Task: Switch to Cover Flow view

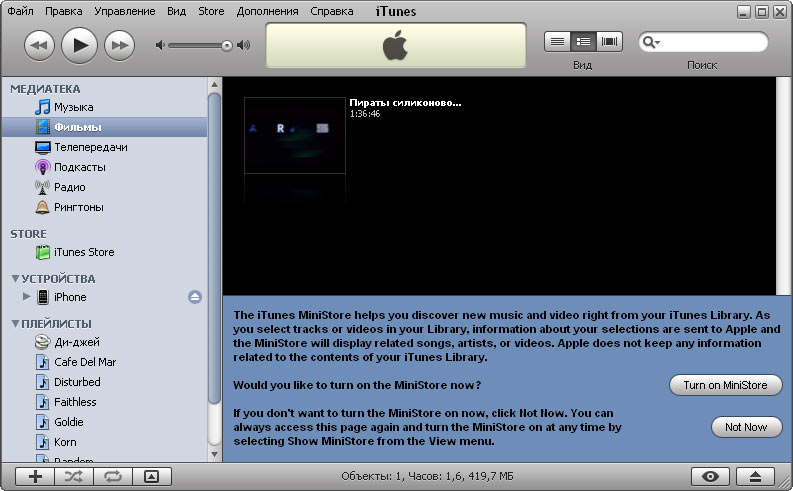Action: click(609, 41)
